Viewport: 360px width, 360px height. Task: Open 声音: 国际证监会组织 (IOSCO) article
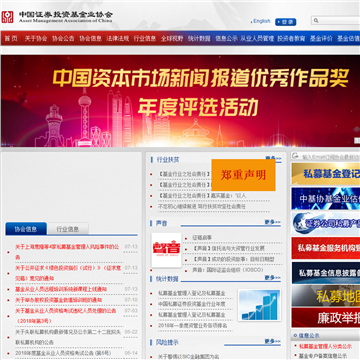[228, 269]
